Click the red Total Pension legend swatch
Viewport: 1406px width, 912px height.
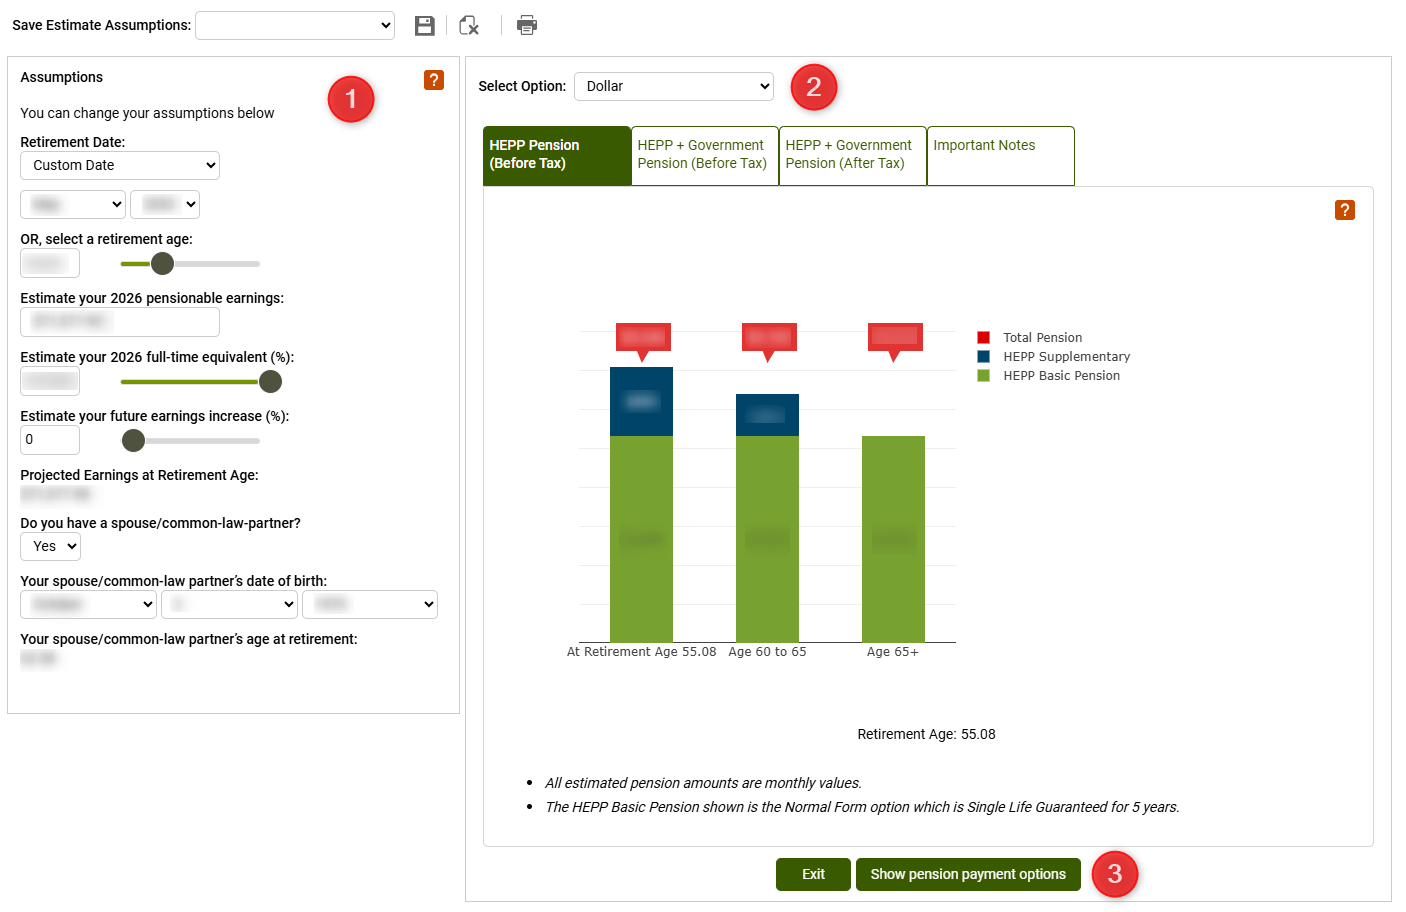[x=984, y=338]
